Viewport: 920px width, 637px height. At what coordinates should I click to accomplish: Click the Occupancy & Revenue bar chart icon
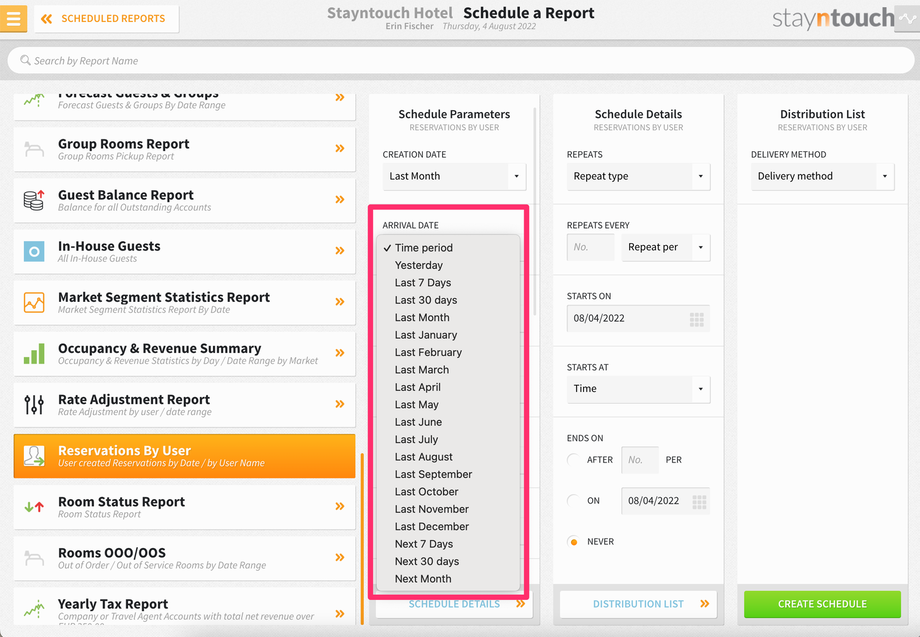(34, 353)
